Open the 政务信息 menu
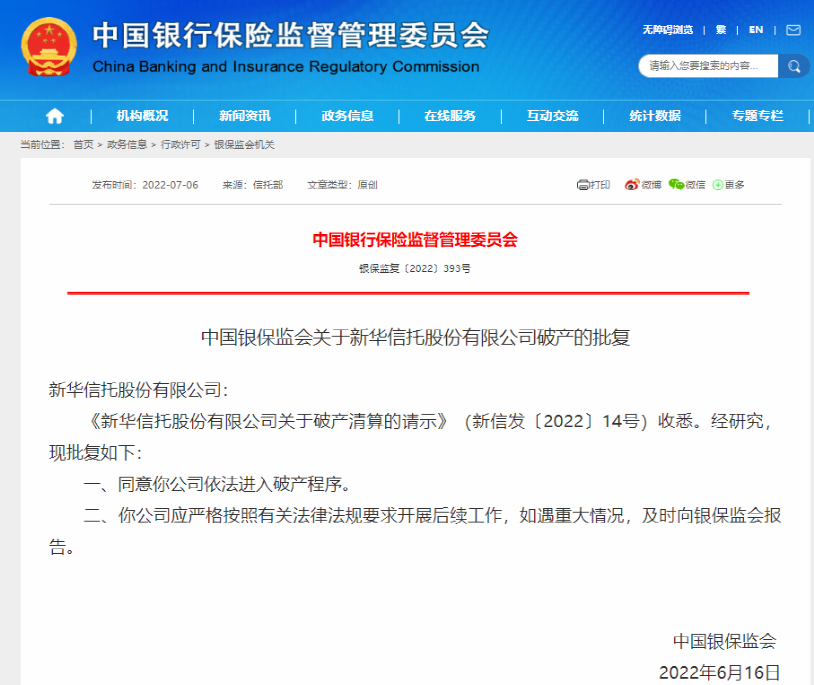 pos(347,116)
